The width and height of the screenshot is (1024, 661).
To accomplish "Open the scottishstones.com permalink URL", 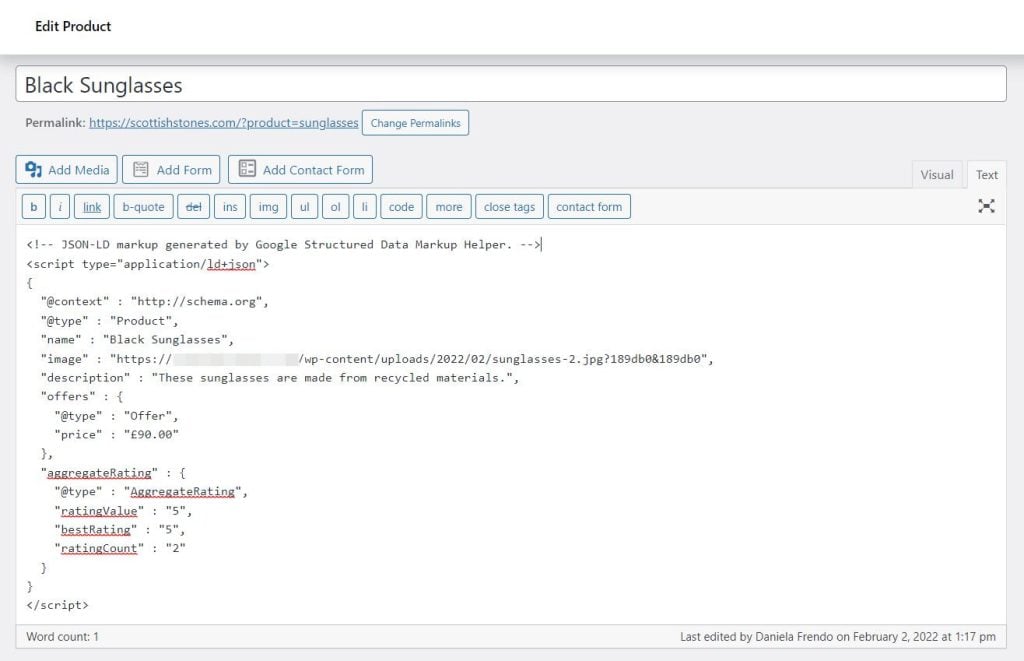I will tap(222, 122).
